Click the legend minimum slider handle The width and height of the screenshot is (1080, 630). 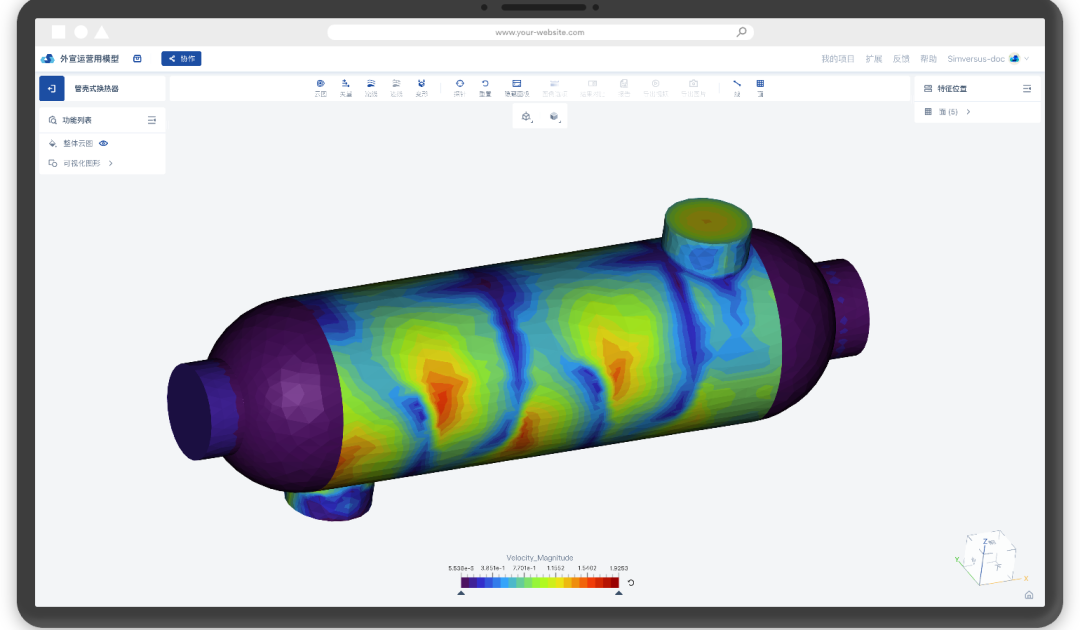[x=461, y=593]
